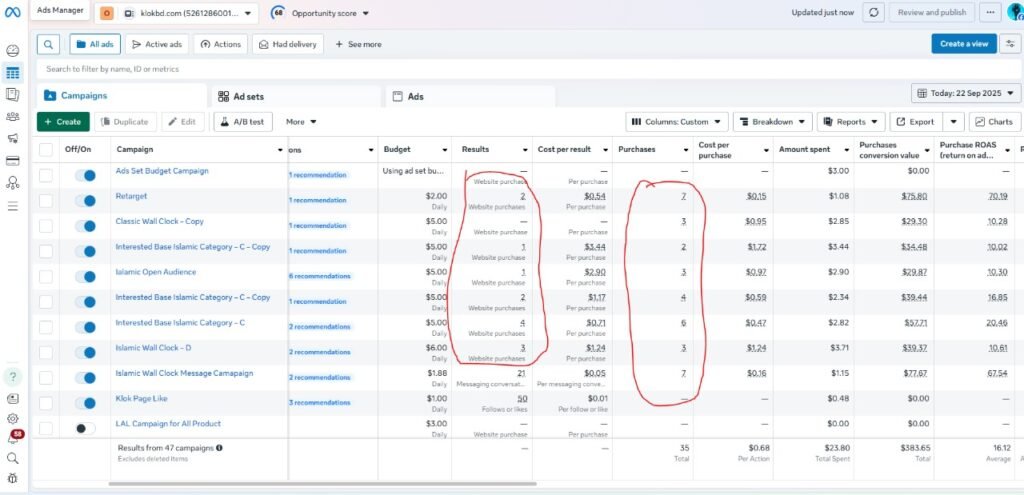
Task: Open the Breakdown dropdown
Action: tap(772, 122)
